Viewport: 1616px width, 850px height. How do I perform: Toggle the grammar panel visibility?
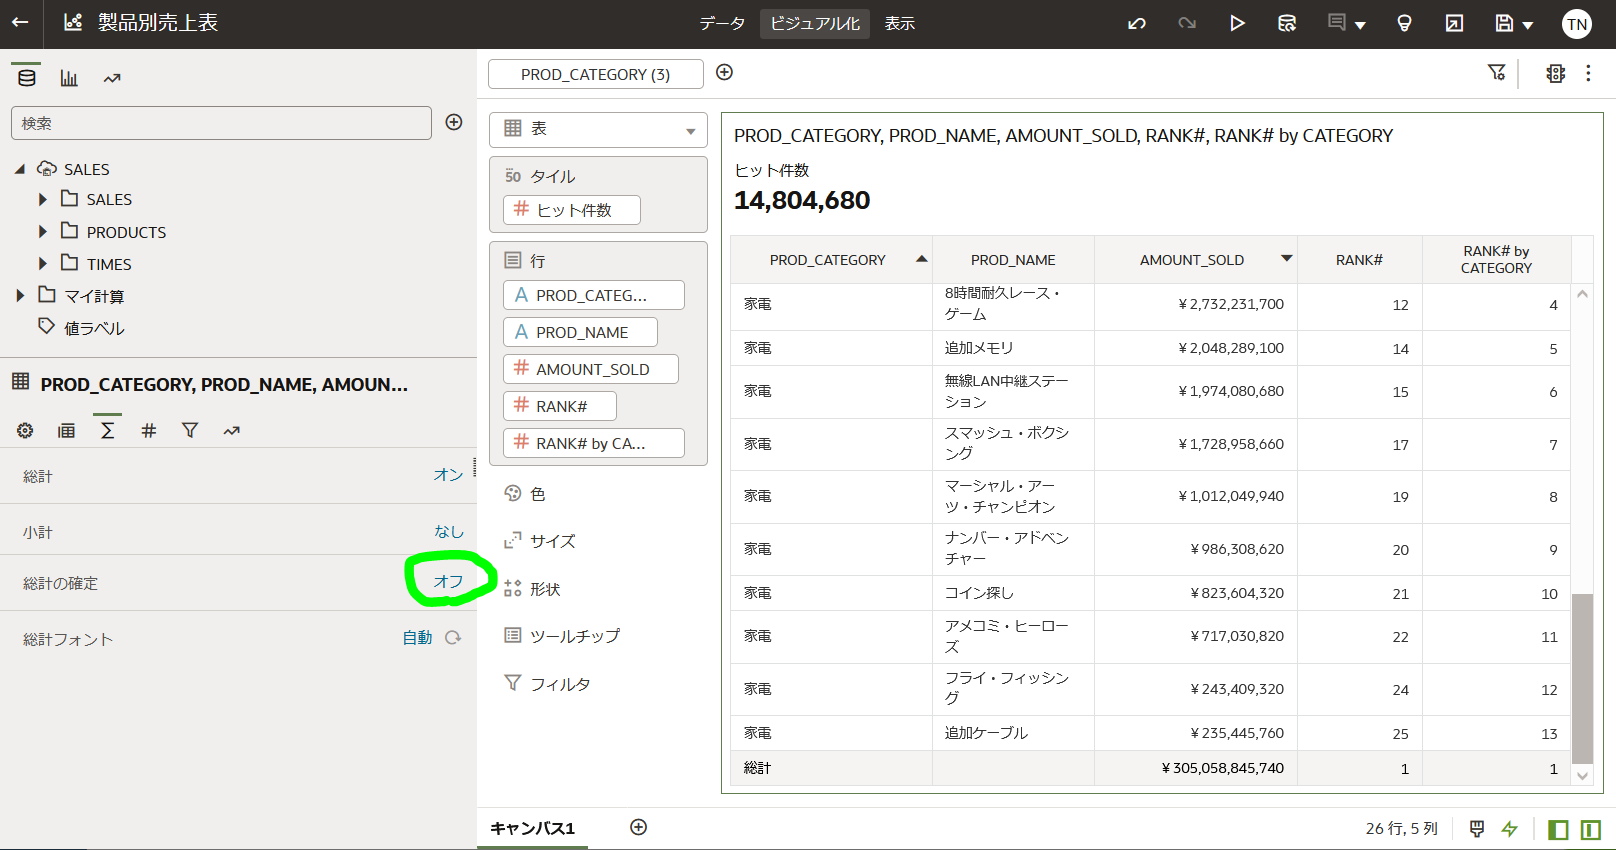(1591, 829)
